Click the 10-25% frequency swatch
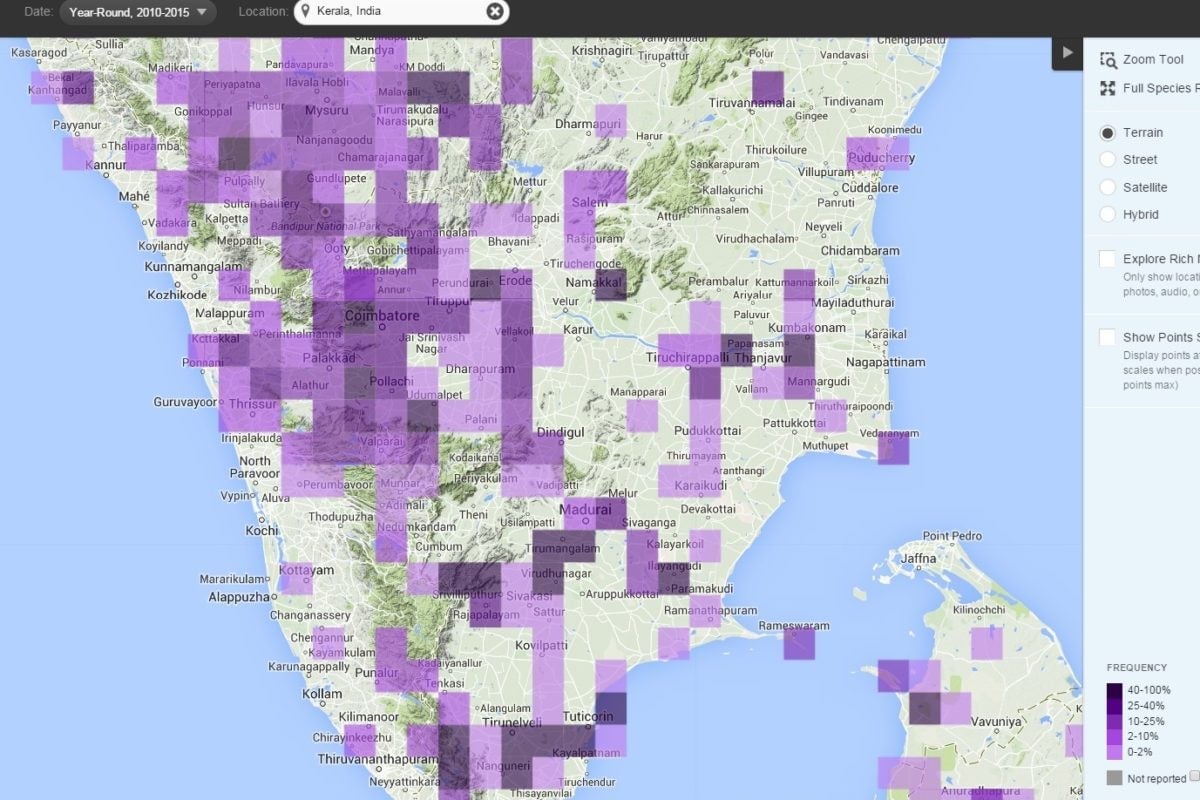The width and height of the screenshot is (1200, 800). [x=1114, y=721]
